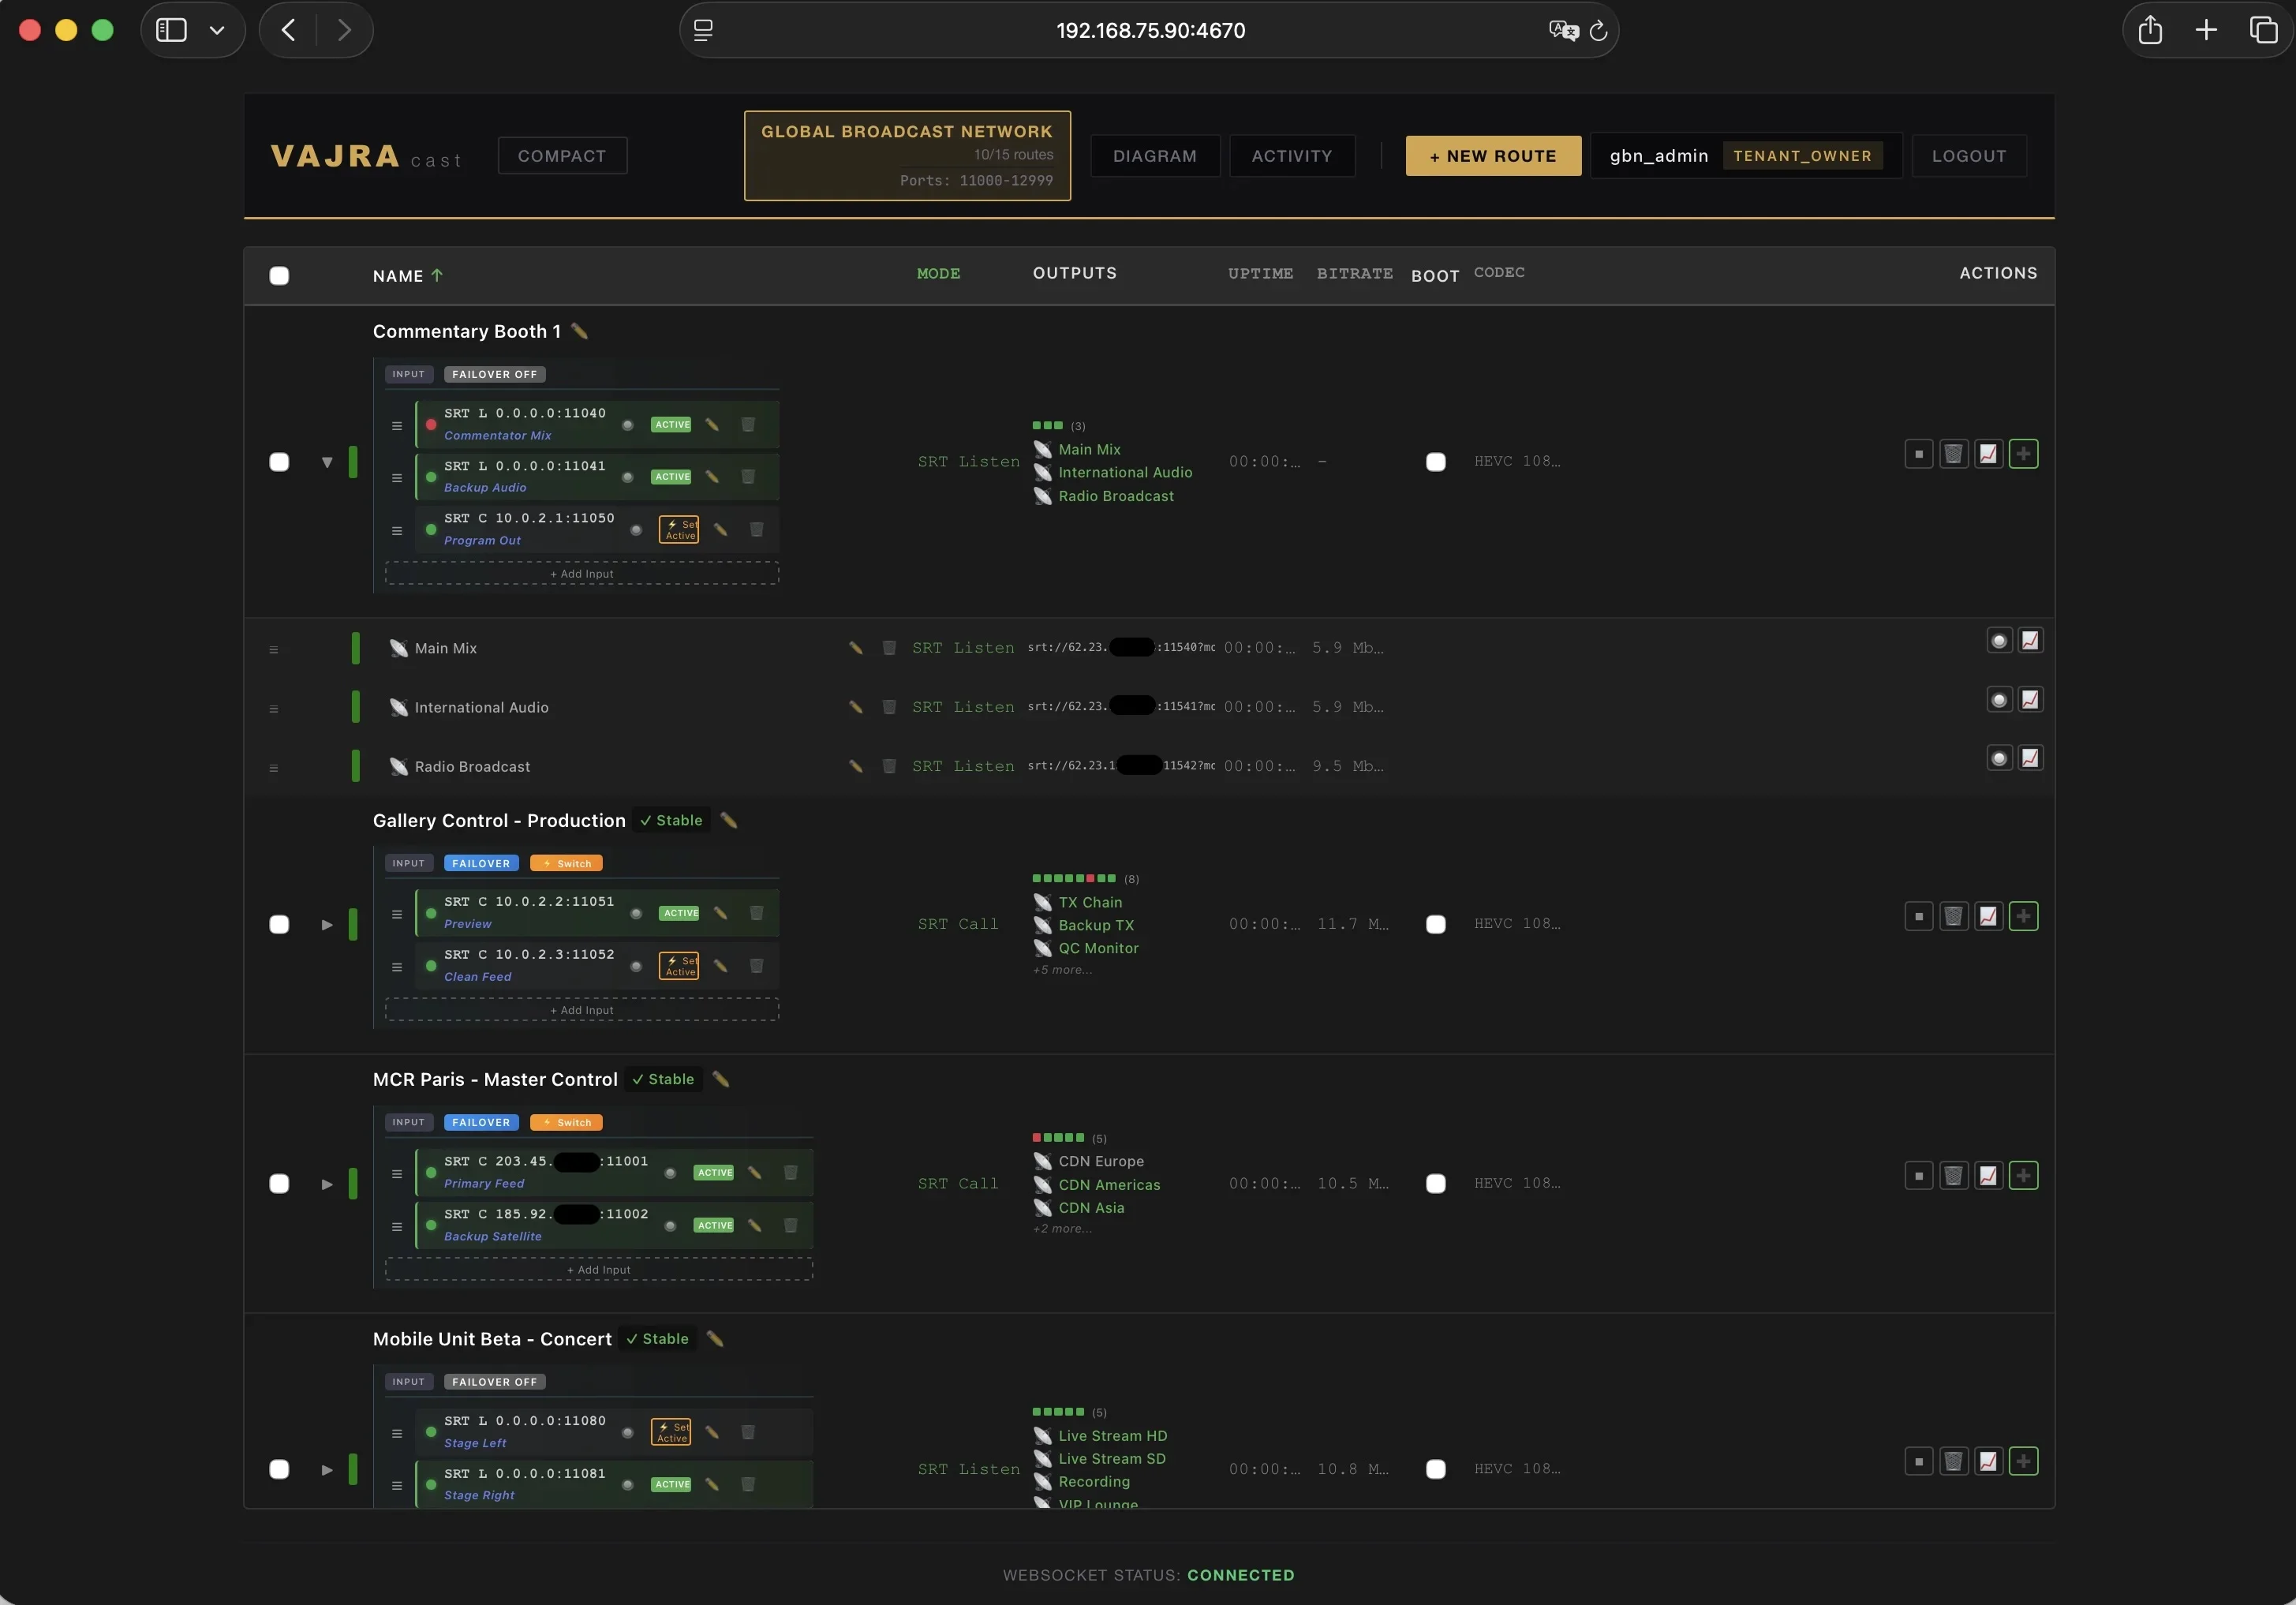The width and height of the screenshot is (2296, 1605).
Task: Click the Add Input area under Clean Feed
Action: pyautogui.click(x=580, y=1009)
